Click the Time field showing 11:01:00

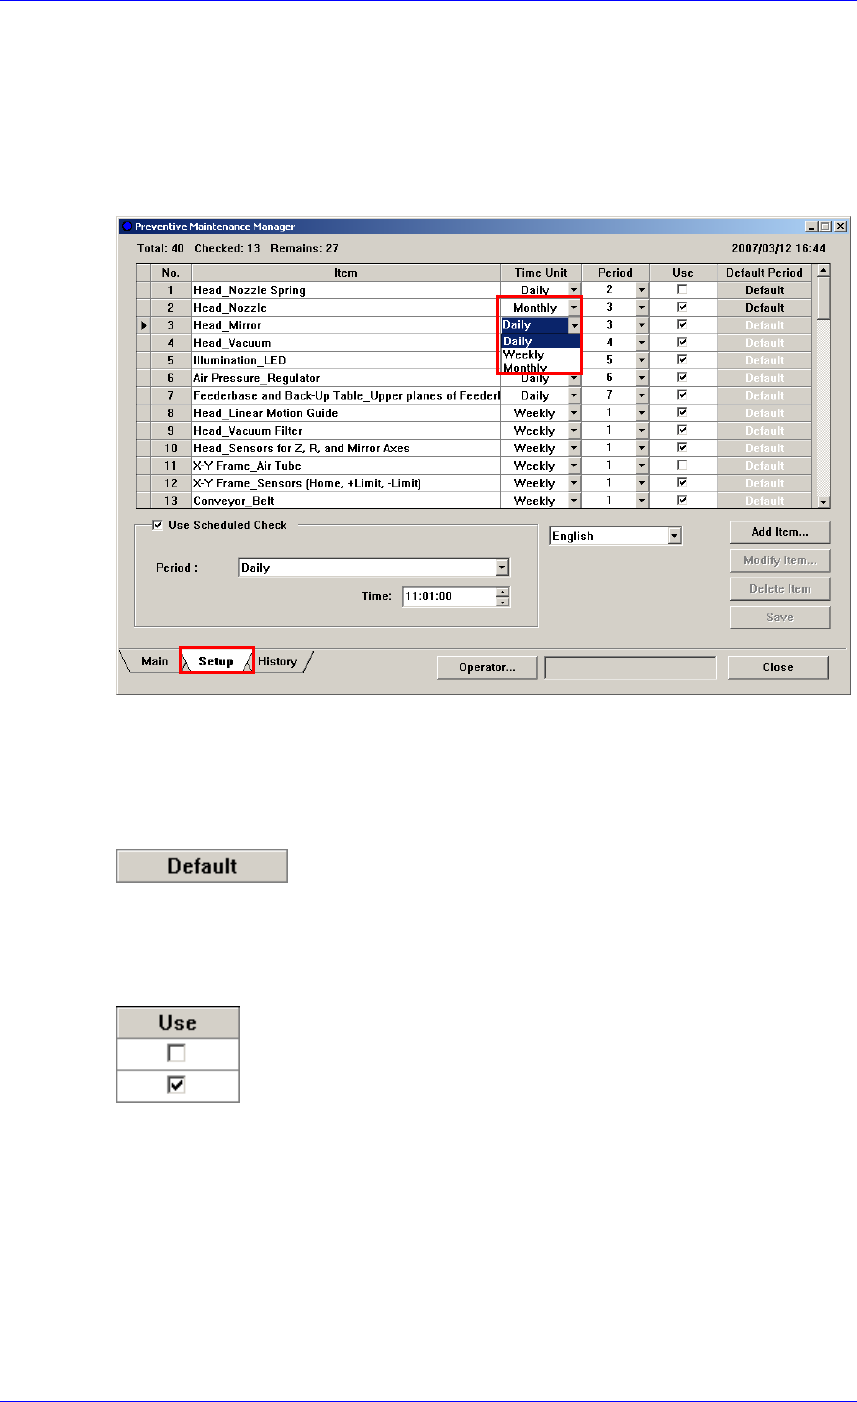point(449,597)
